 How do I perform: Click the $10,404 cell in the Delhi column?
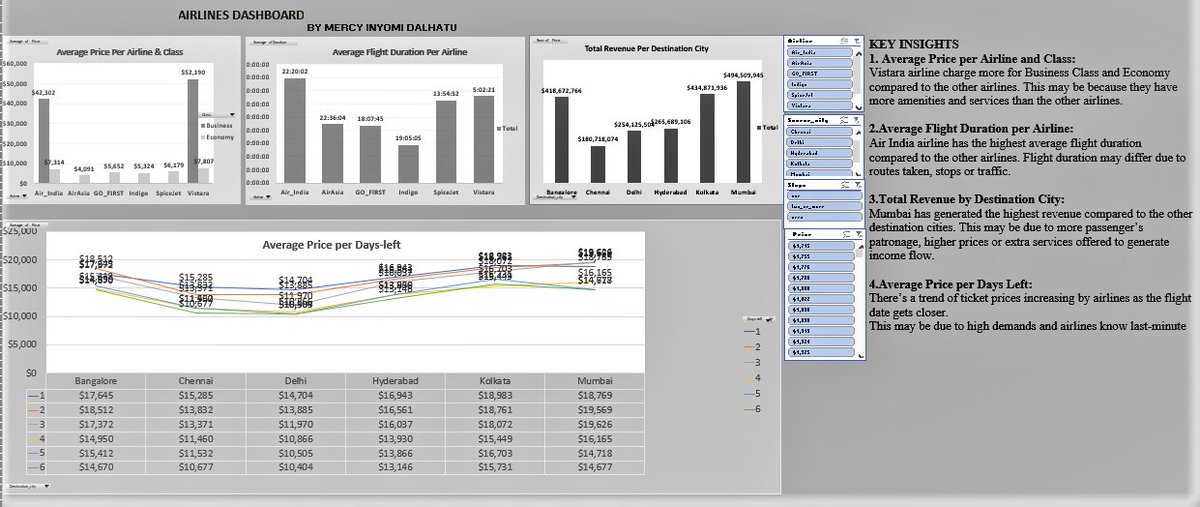[x=296, y=467]
